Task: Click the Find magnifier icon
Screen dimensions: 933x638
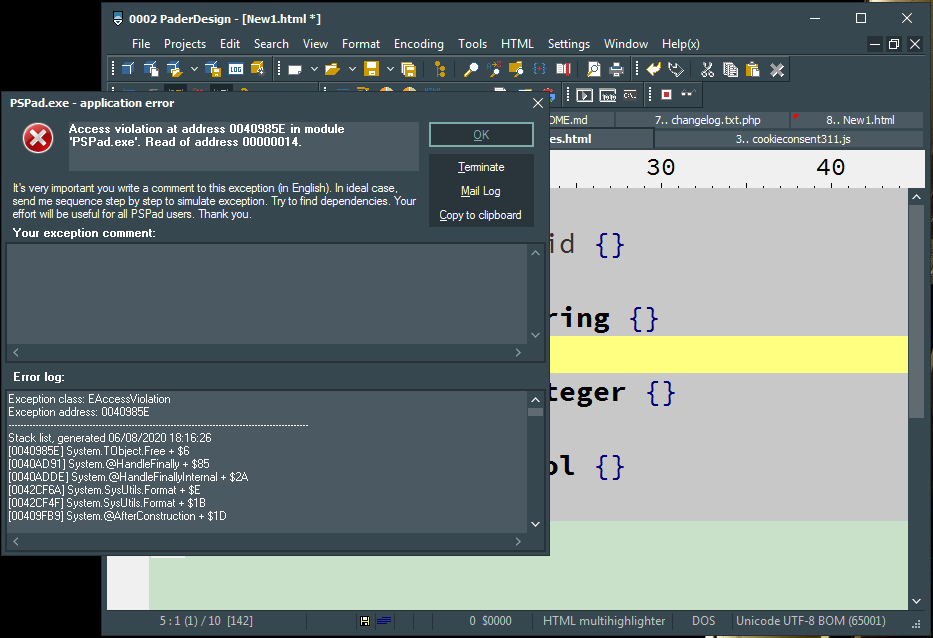Action: [x=471, y=69]
